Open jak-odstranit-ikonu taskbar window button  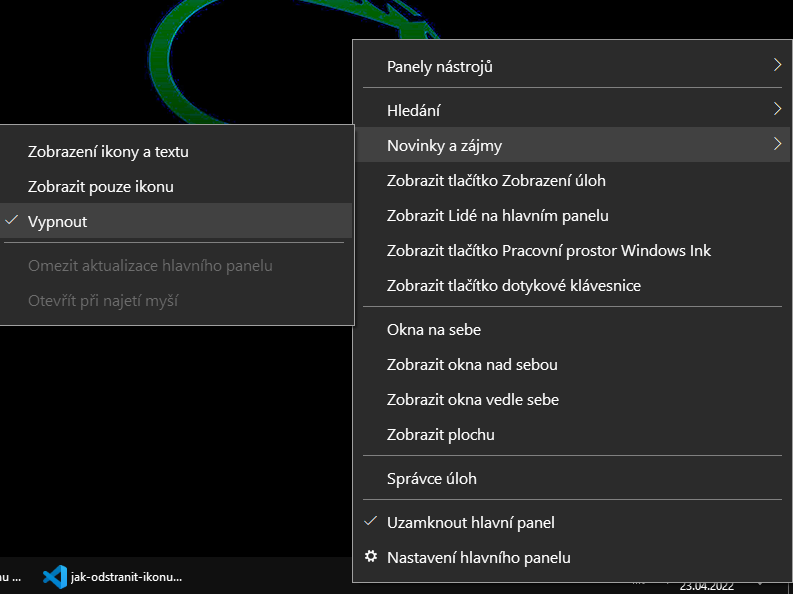pyautogui.click(x=126, y=577)
